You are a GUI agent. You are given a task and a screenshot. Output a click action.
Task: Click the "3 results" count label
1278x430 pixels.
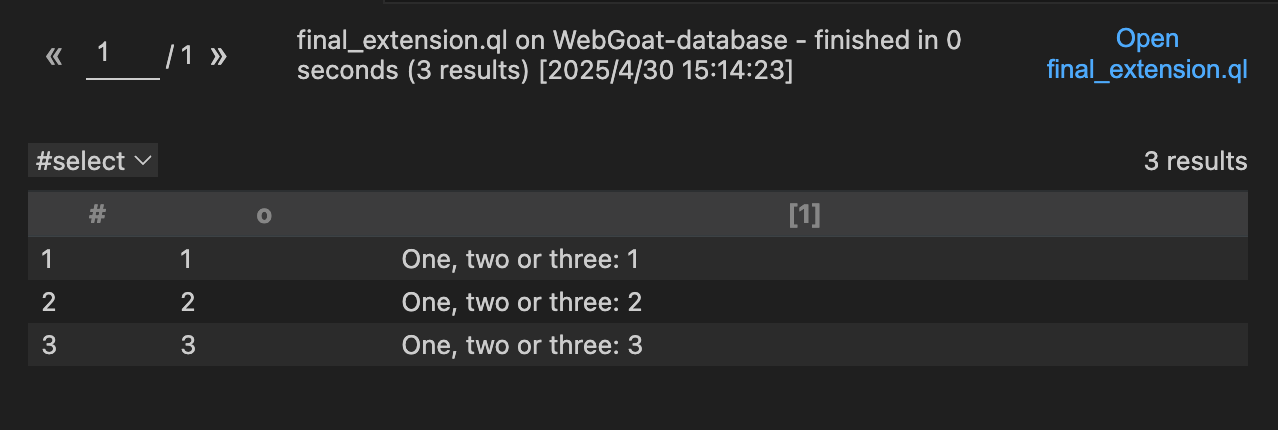pyautogui.click(x=1195, y=161)
